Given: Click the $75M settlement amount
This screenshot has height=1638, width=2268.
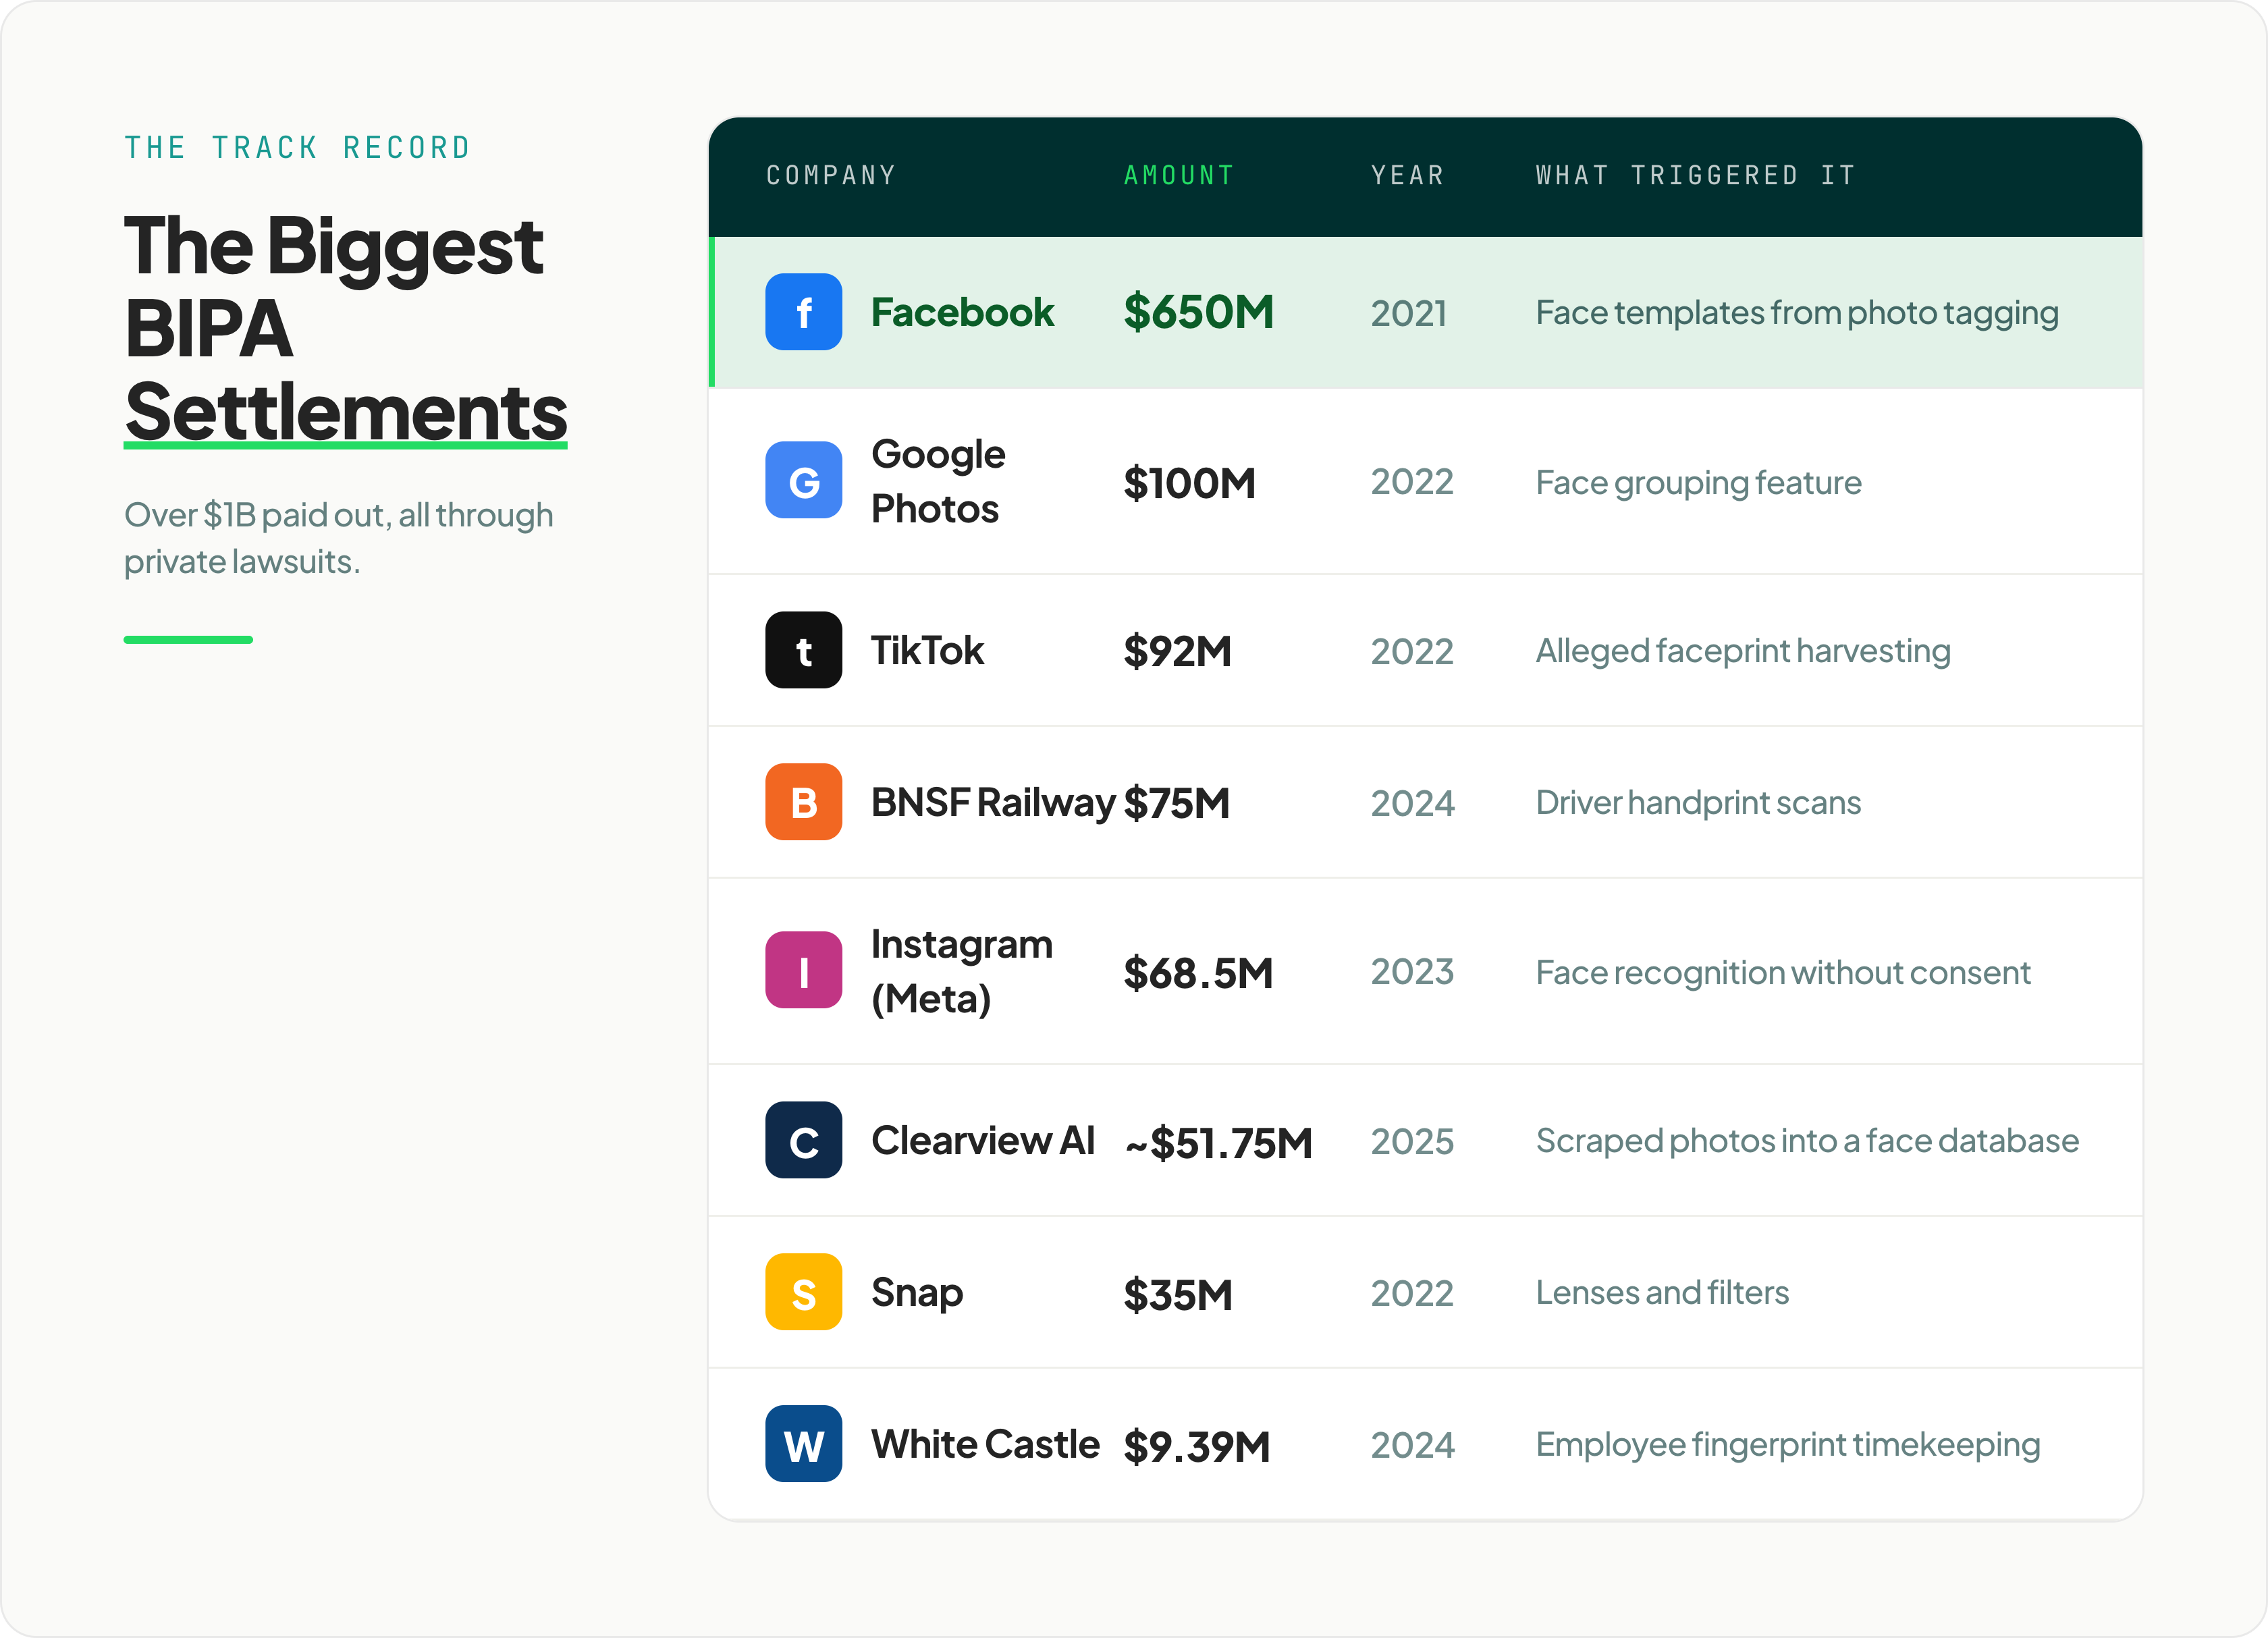Looking at the screenshot, I should [x=1176, y=803].
